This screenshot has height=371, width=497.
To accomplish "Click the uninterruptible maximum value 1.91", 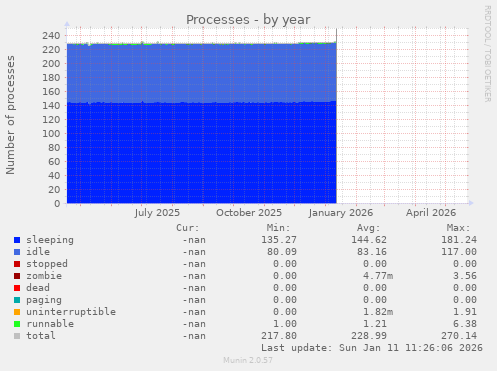I will pyautogui.click(x=465, y=312).
